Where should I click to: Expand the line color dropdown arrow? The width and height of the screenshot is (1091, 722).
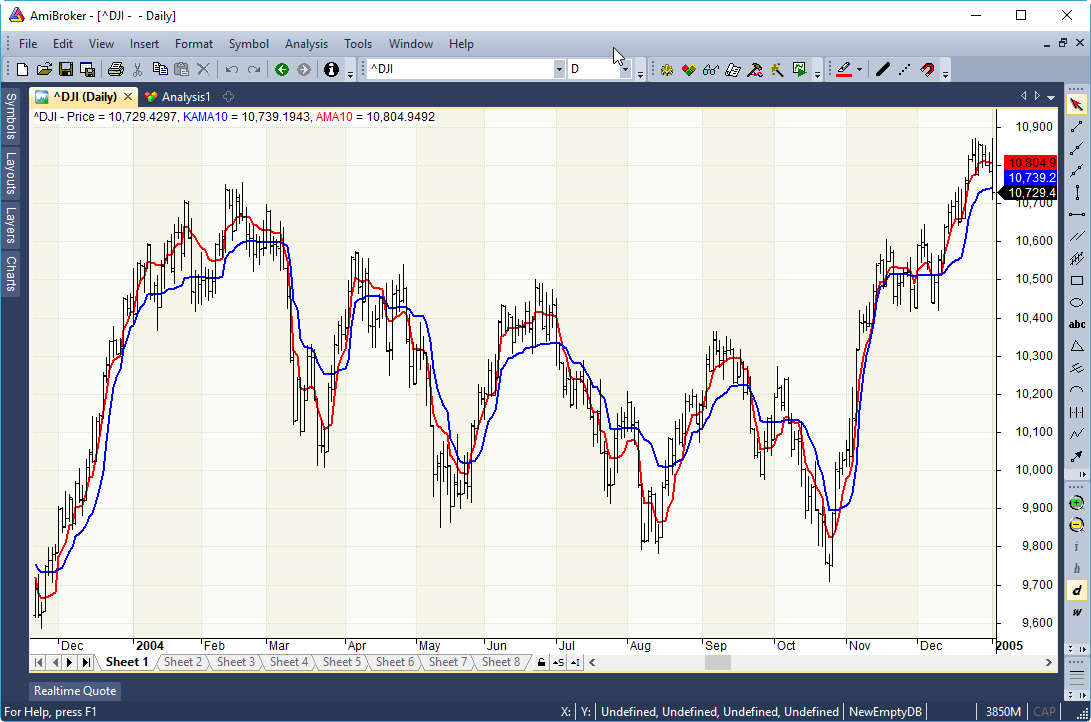click(859, 69)
